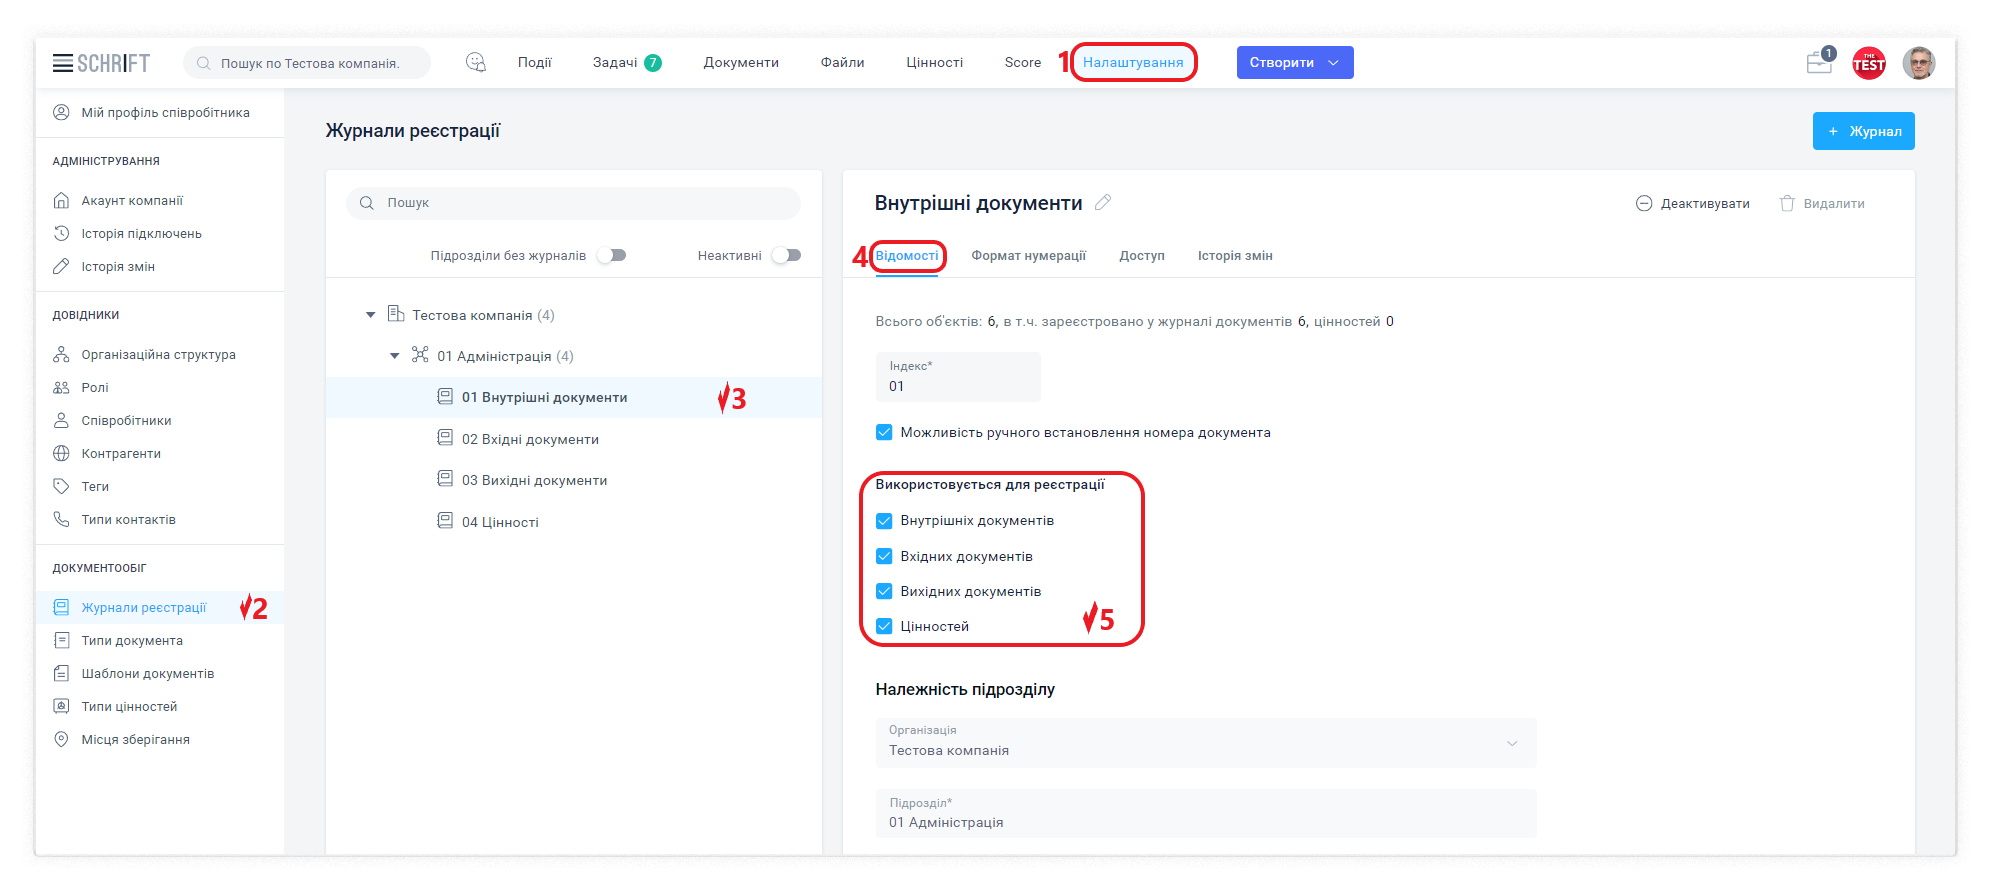The height and width of the screenshot is (892, 1991).
Task: Toggle the Підрозділи без журналів switch
Action: (x=611, y=256)
